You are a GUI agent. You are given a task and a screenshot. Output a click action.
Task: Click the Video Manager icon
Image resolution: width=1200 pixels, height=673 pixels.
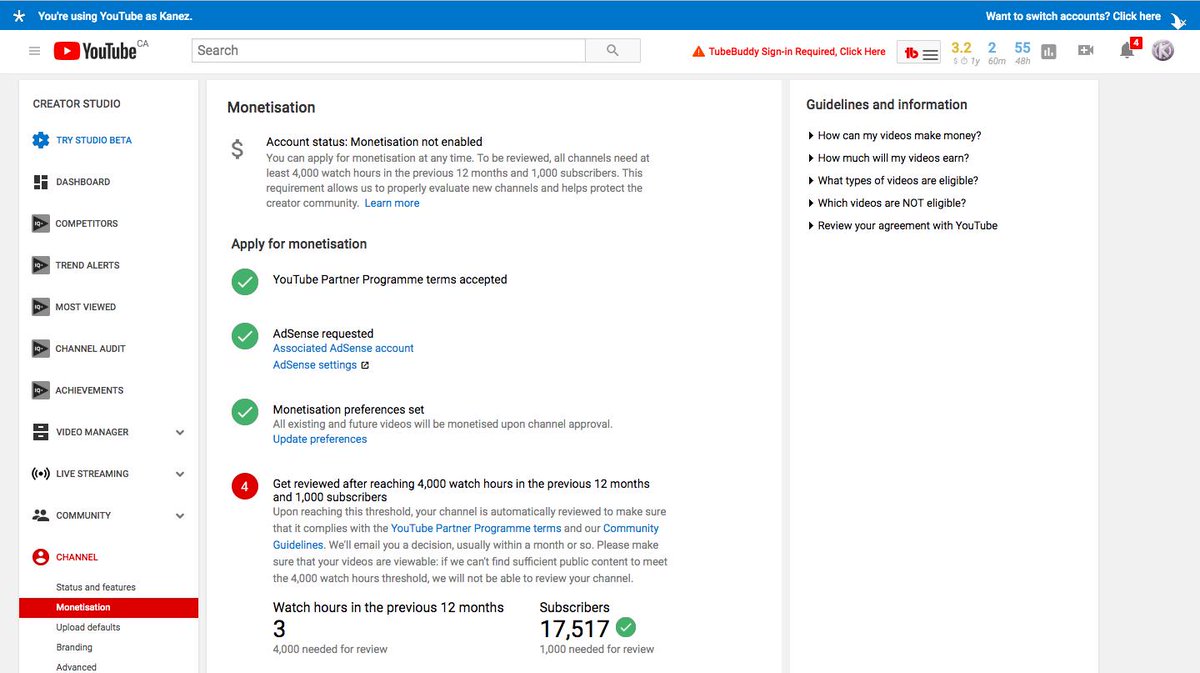point(41,432)
